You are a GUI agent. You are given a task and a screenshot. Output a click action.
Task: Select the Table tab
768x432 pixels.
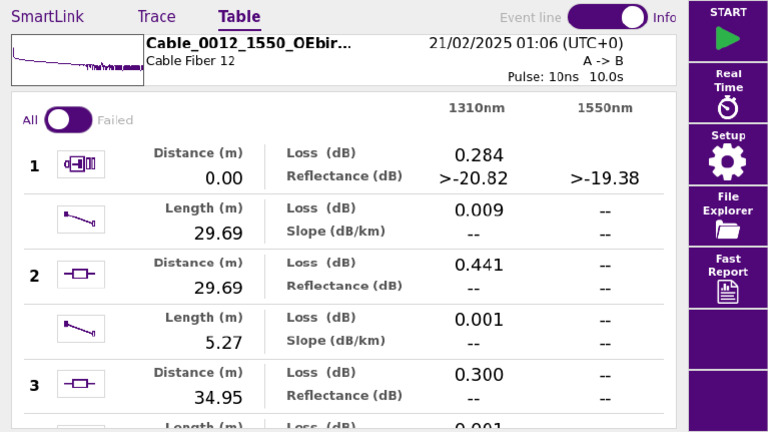tap(239, 17)
